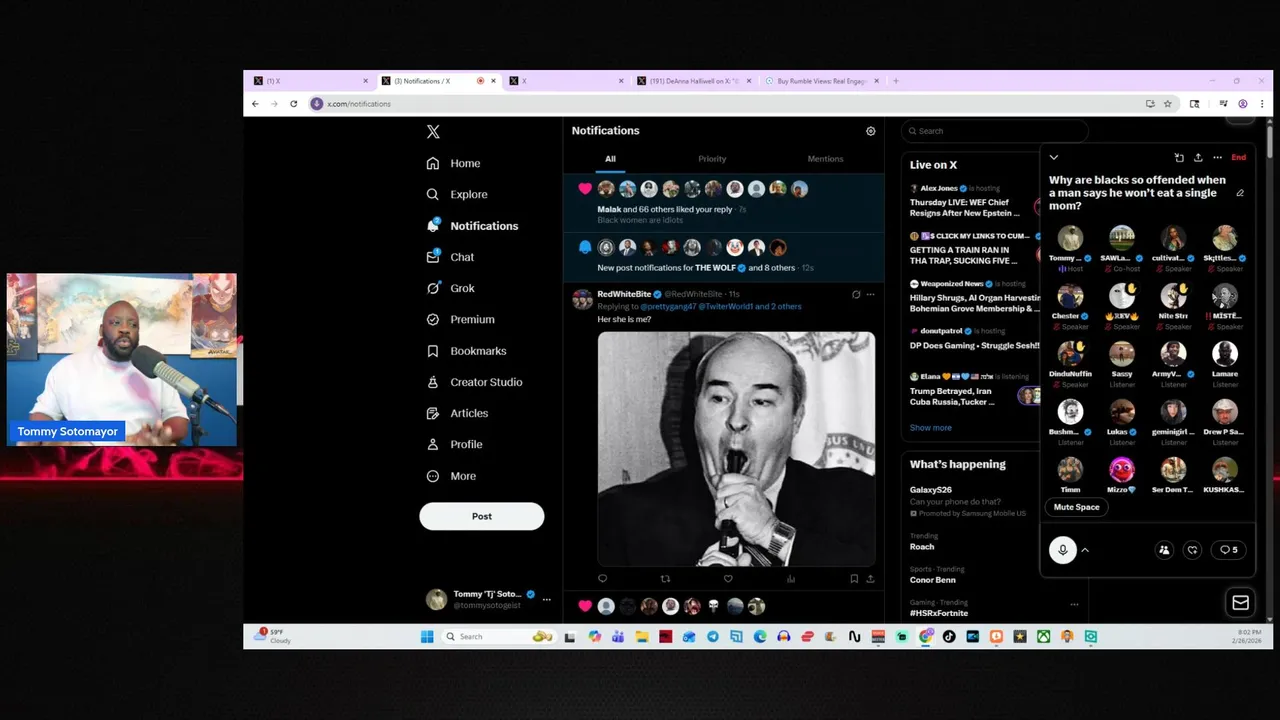Switch to the Buy Rumble Views tab
The image size is (1280, 720).
822,81
